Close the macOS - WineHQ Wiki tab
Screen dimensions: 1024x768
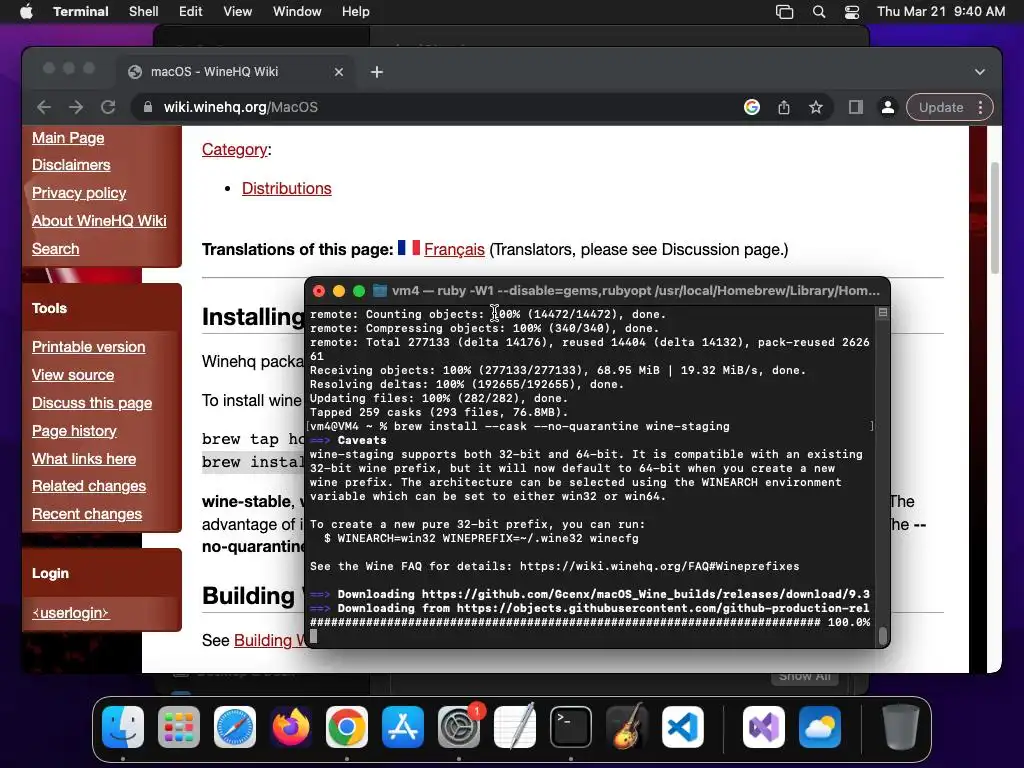(339, 72)
